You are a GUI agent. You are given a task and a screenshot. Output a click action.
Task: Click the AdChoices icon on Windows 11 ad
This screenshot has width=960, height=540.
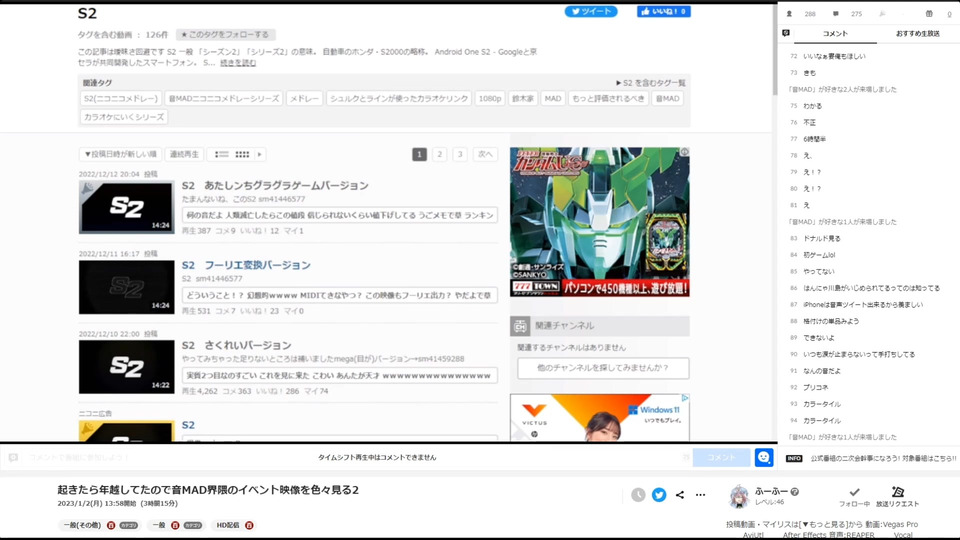[684, 399]
